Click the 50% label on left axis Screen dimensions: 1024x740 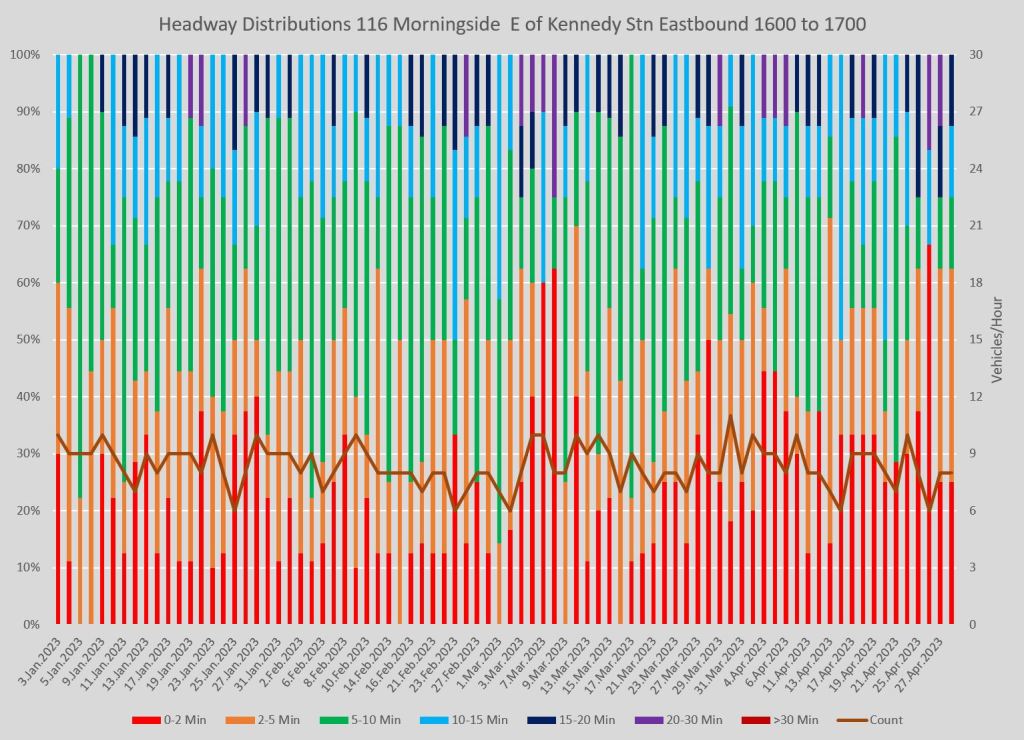point(28,340)
